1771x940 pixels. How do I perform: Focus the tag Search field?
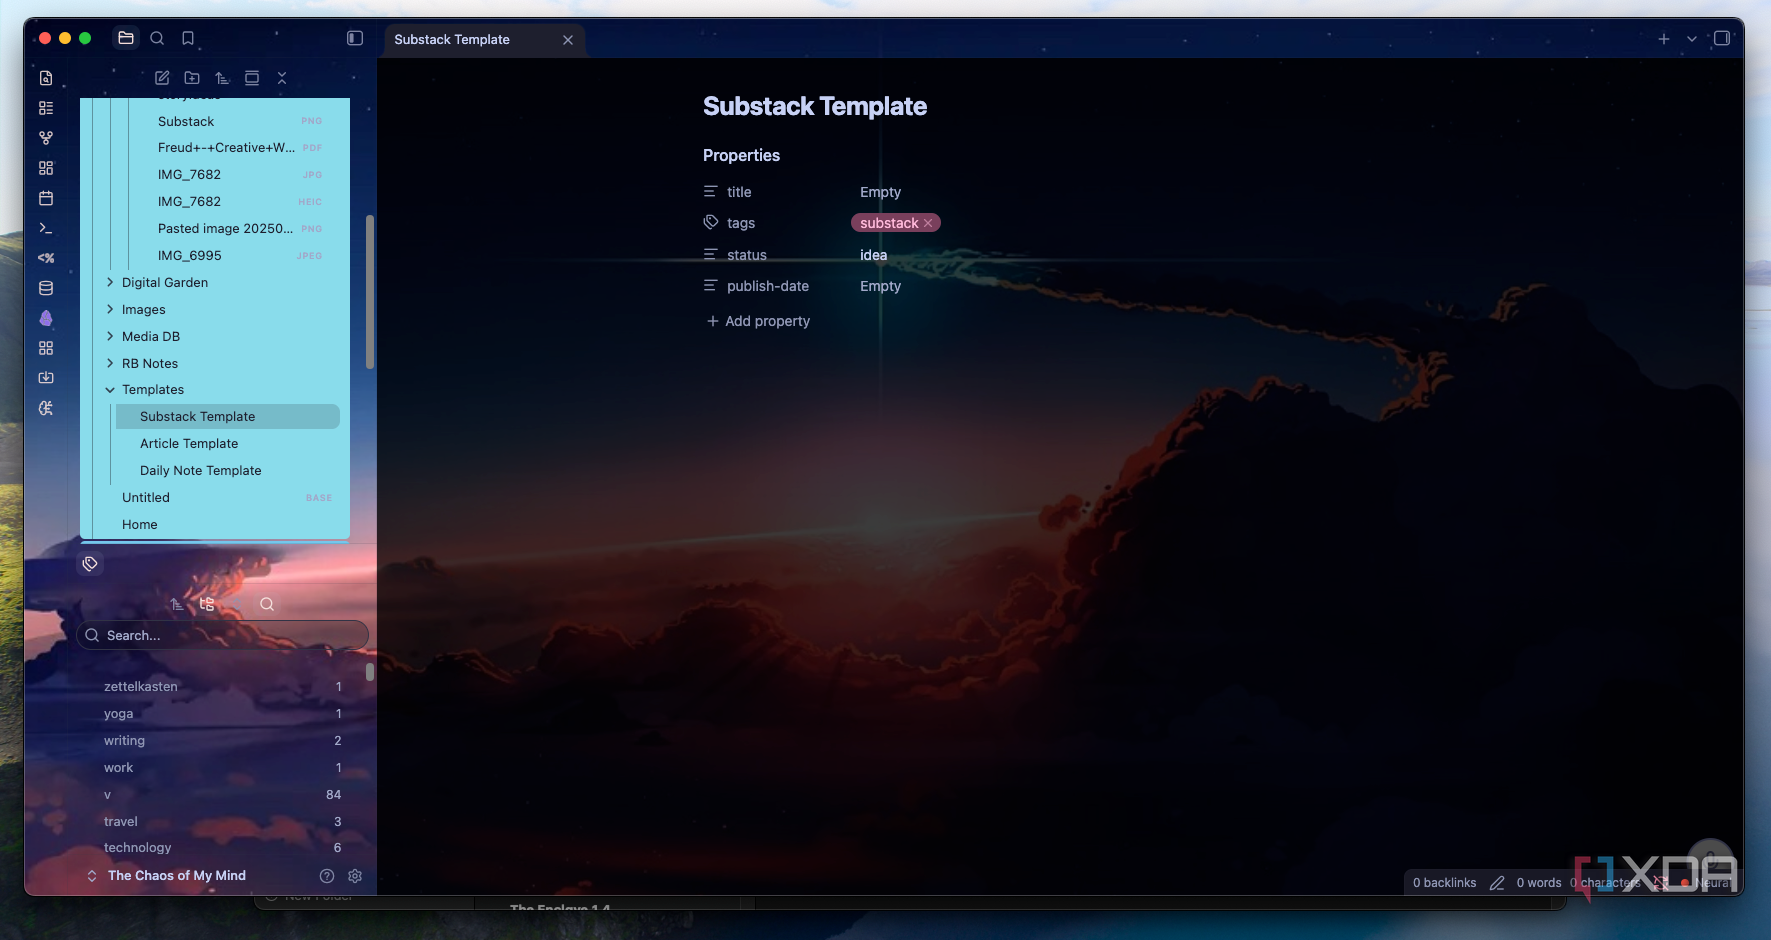point(222,635)
